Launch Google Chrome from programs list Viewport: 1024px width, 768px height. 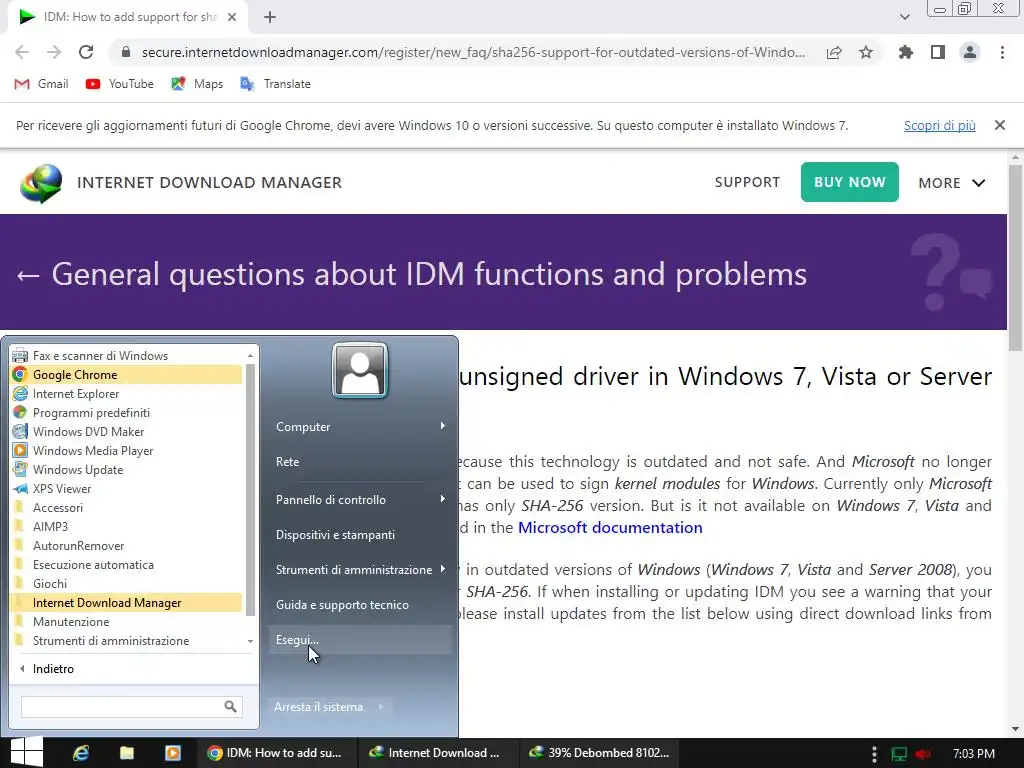127,374
